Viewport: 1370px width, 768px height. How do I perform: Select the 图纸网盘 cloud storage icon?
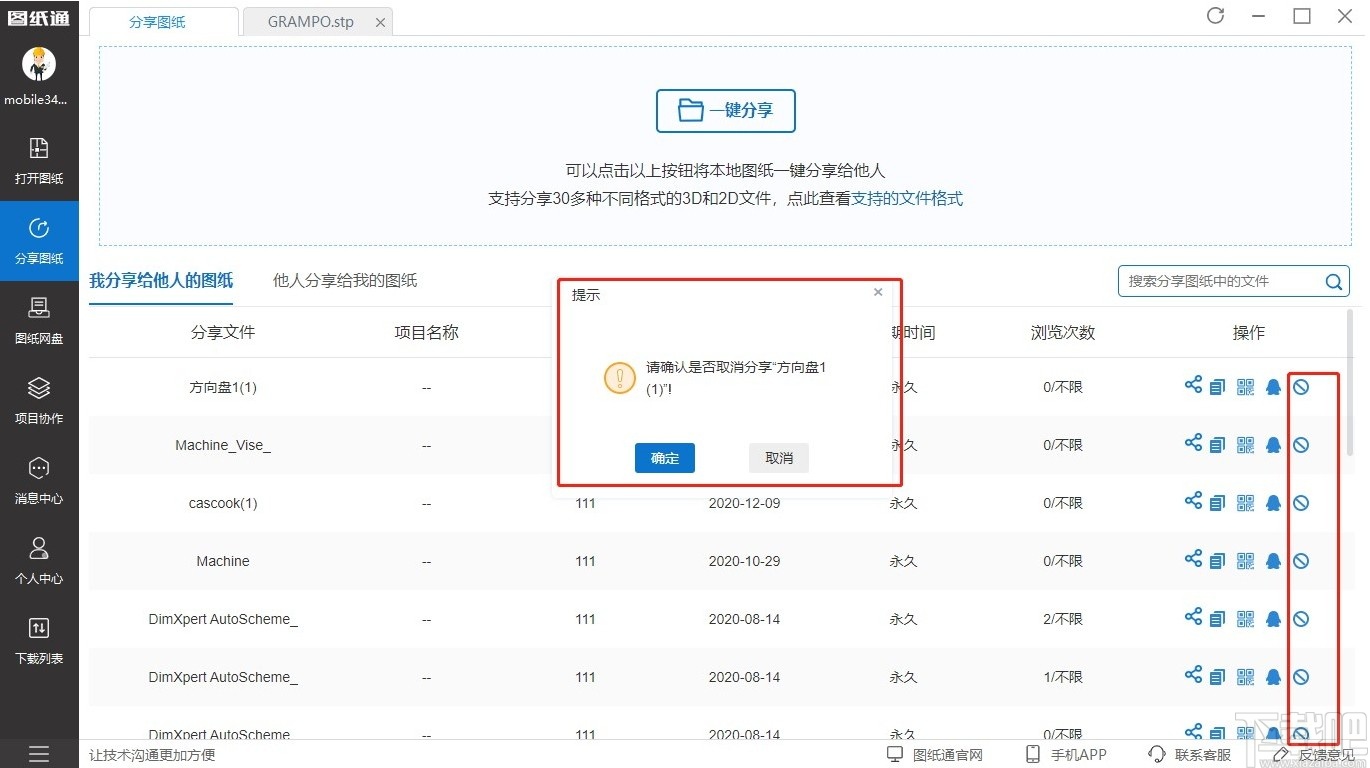[39, 320]
